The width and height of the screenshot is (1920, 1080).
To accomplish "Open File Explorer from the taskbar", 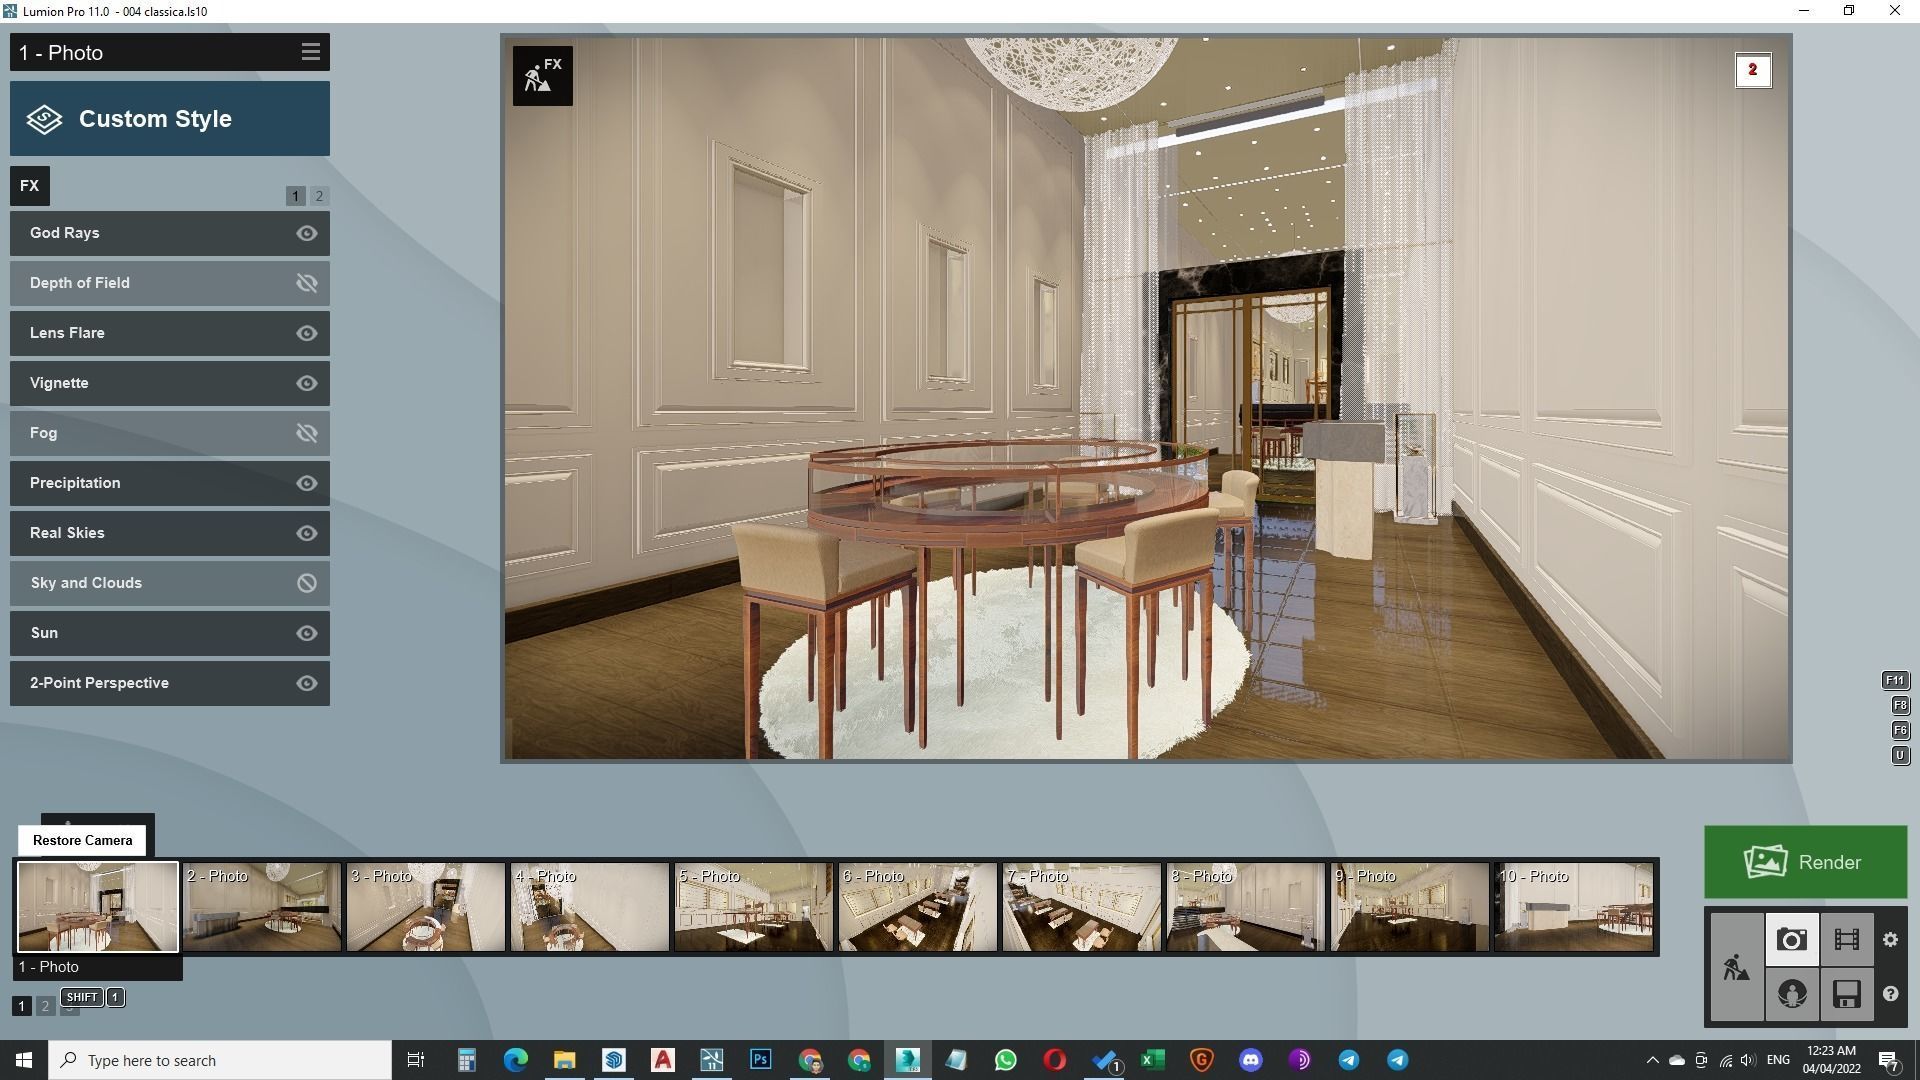I will 564,1060.
